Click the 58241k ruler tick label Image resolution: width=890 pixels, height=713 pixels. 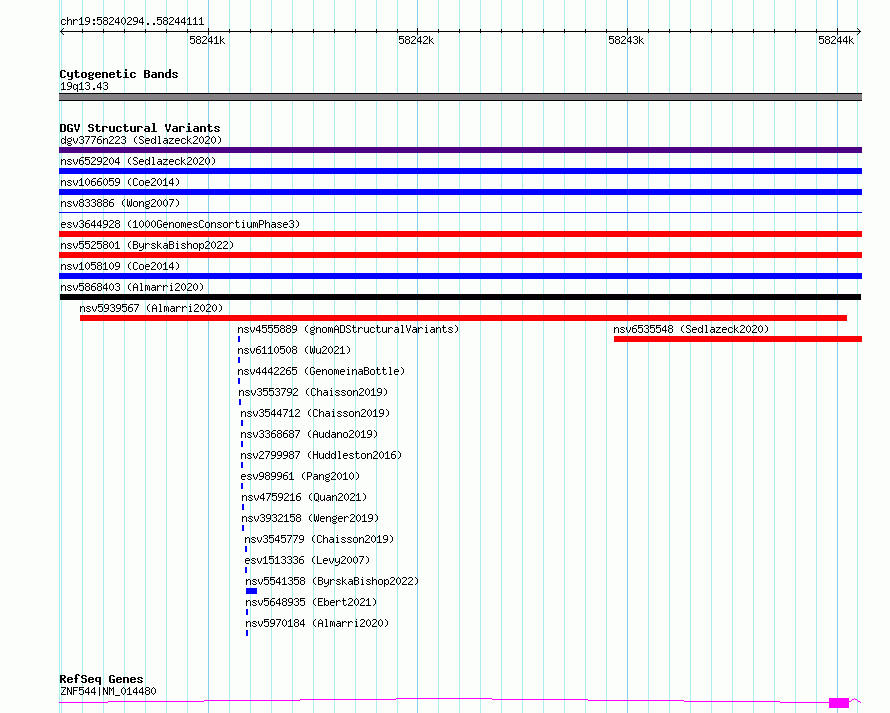click(207, 40)
